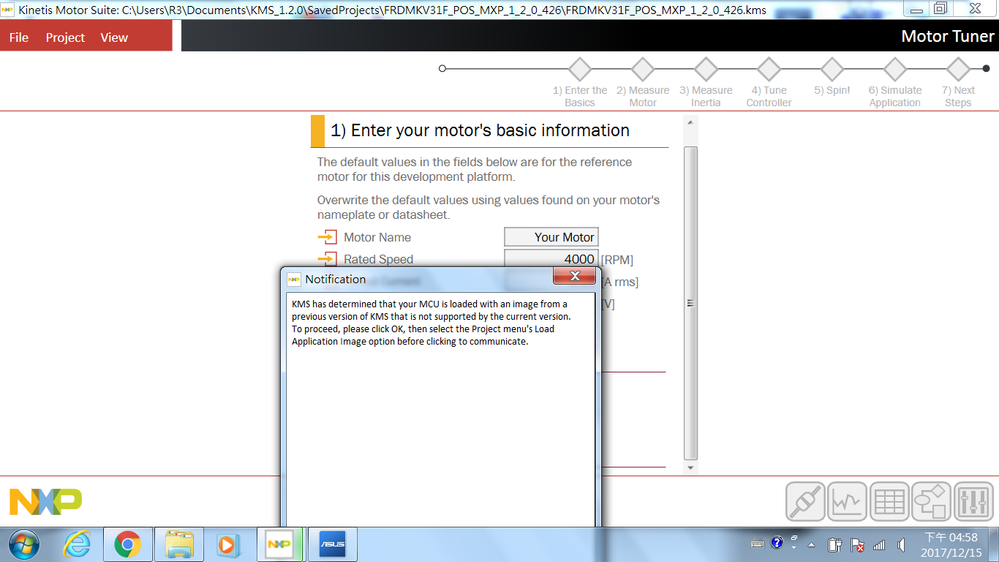Open the table grid view icon
This screenshot has width=999, height=562.
(x=889, y=501)
